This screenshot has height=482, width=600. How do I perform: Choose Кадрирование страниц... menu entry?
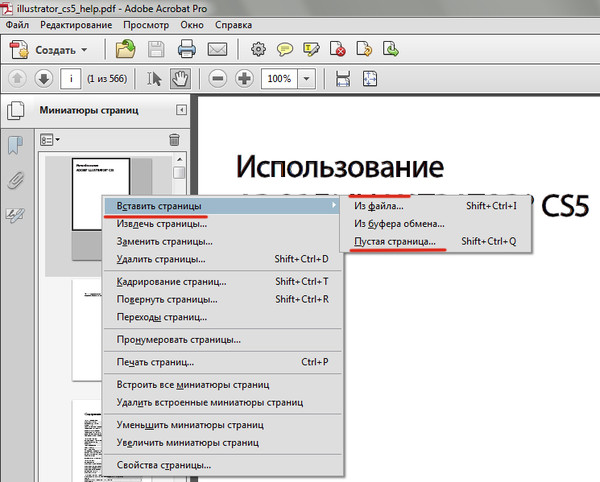222,282
